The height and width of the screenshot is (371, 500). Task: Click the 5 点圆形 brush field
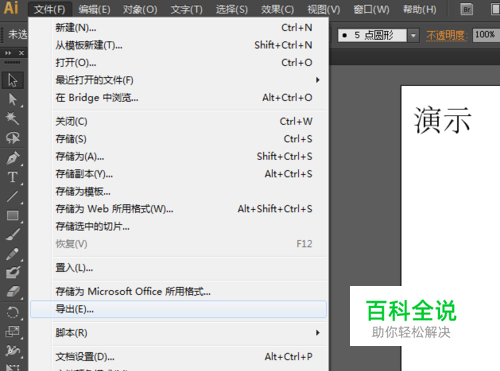(x=372, y=35)
